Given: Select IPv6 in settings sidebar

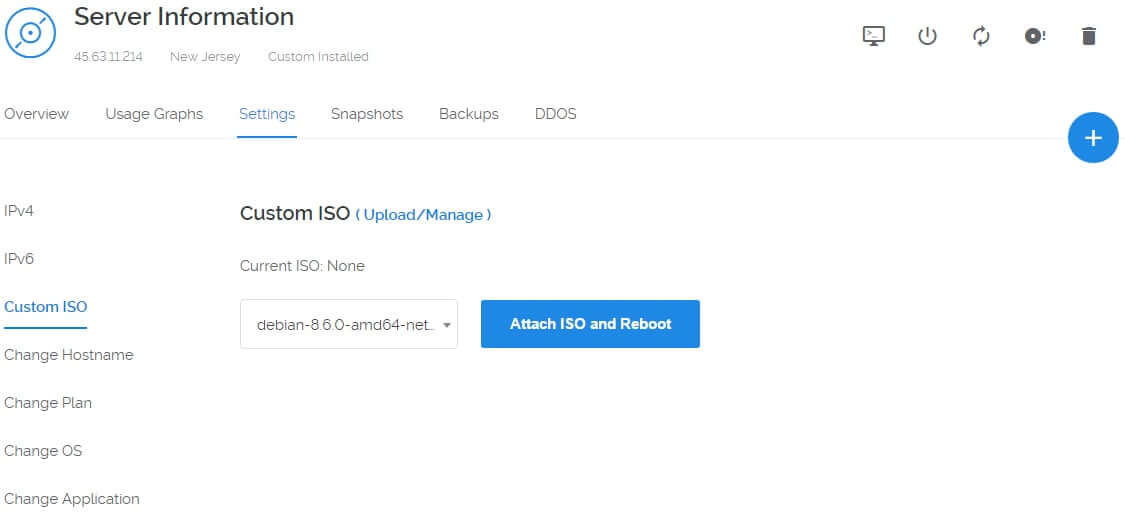Looking at the screenshot, I should point(19,259).
